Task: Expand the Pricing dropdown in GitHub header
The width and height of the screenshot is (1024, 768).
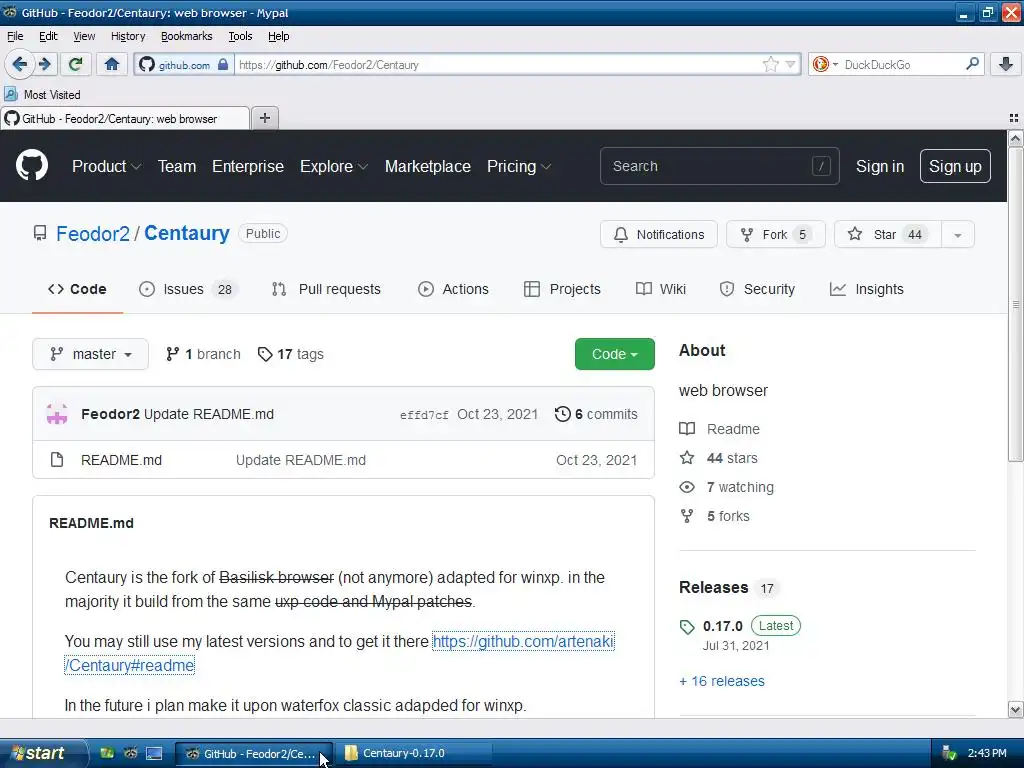Action: pyautogui.click(x=519, y=167)
